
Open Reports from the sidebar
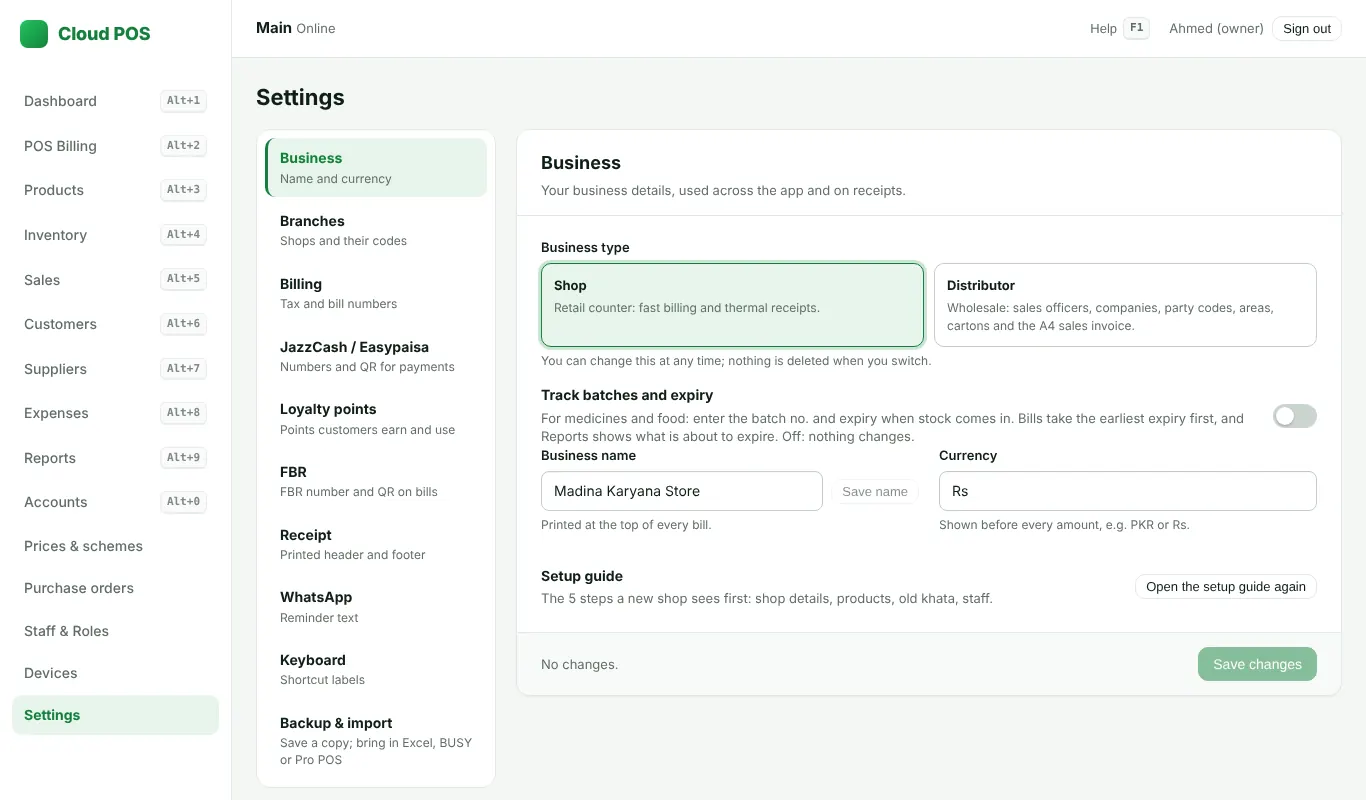115,458
